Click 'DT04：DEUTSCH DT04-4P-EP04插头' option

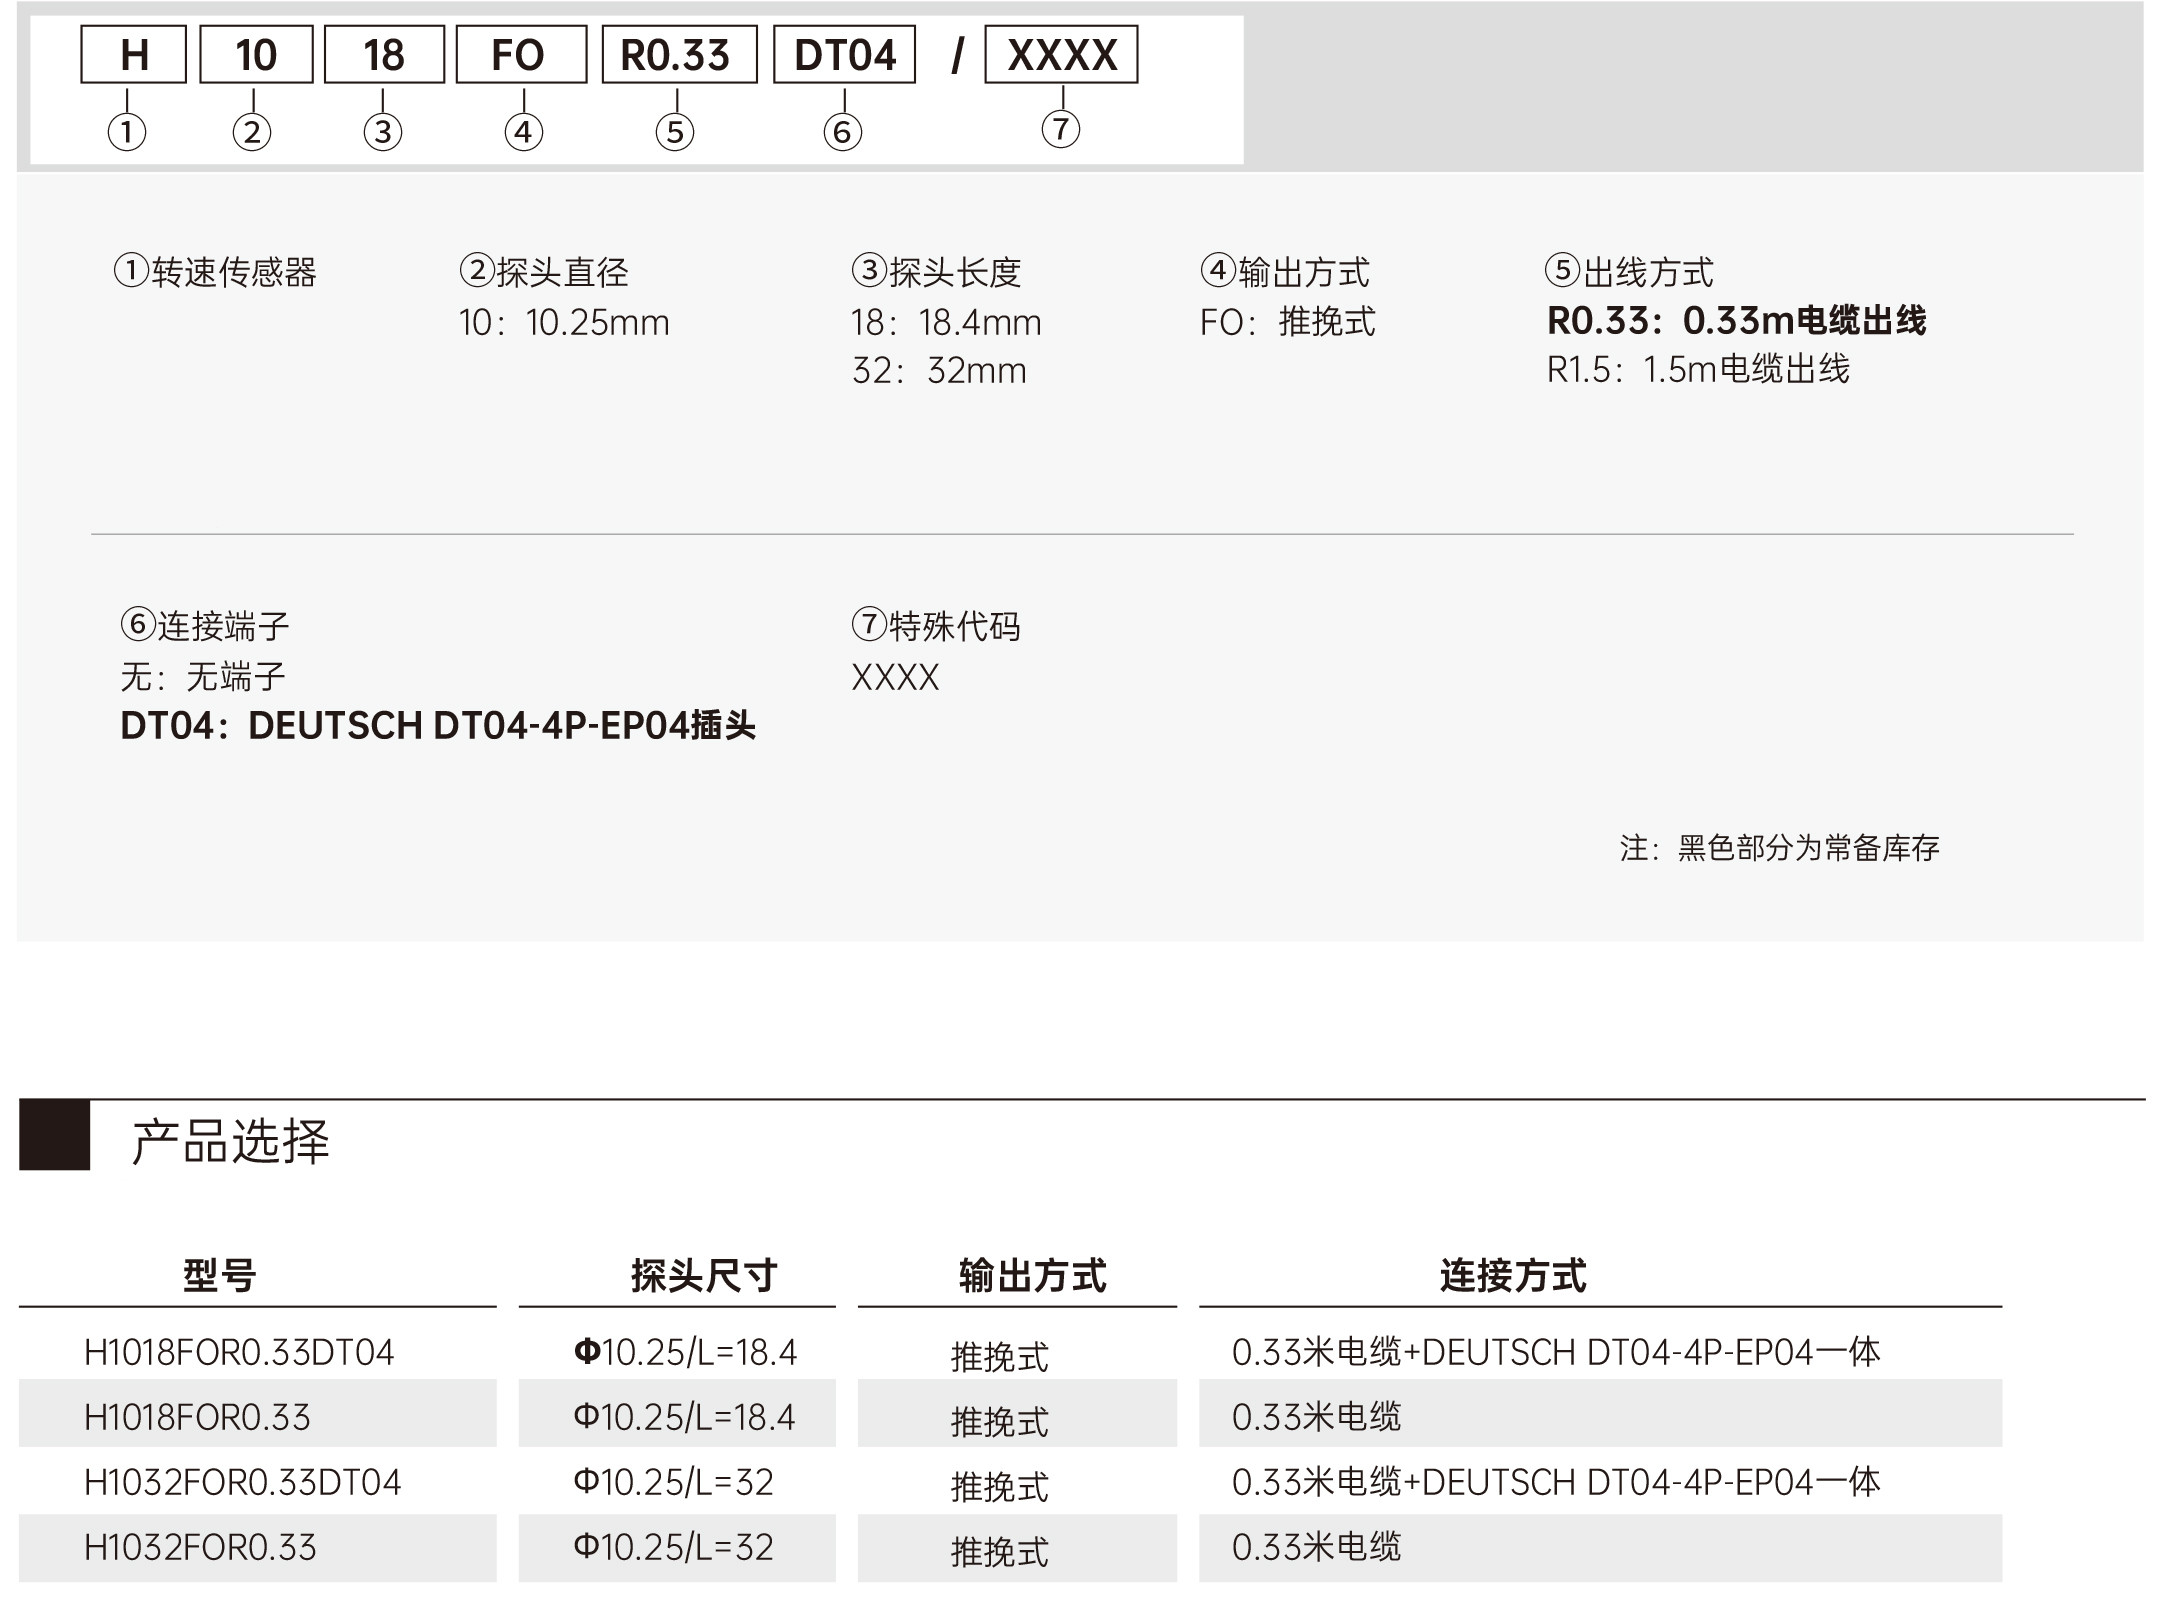tap(438, 726)
